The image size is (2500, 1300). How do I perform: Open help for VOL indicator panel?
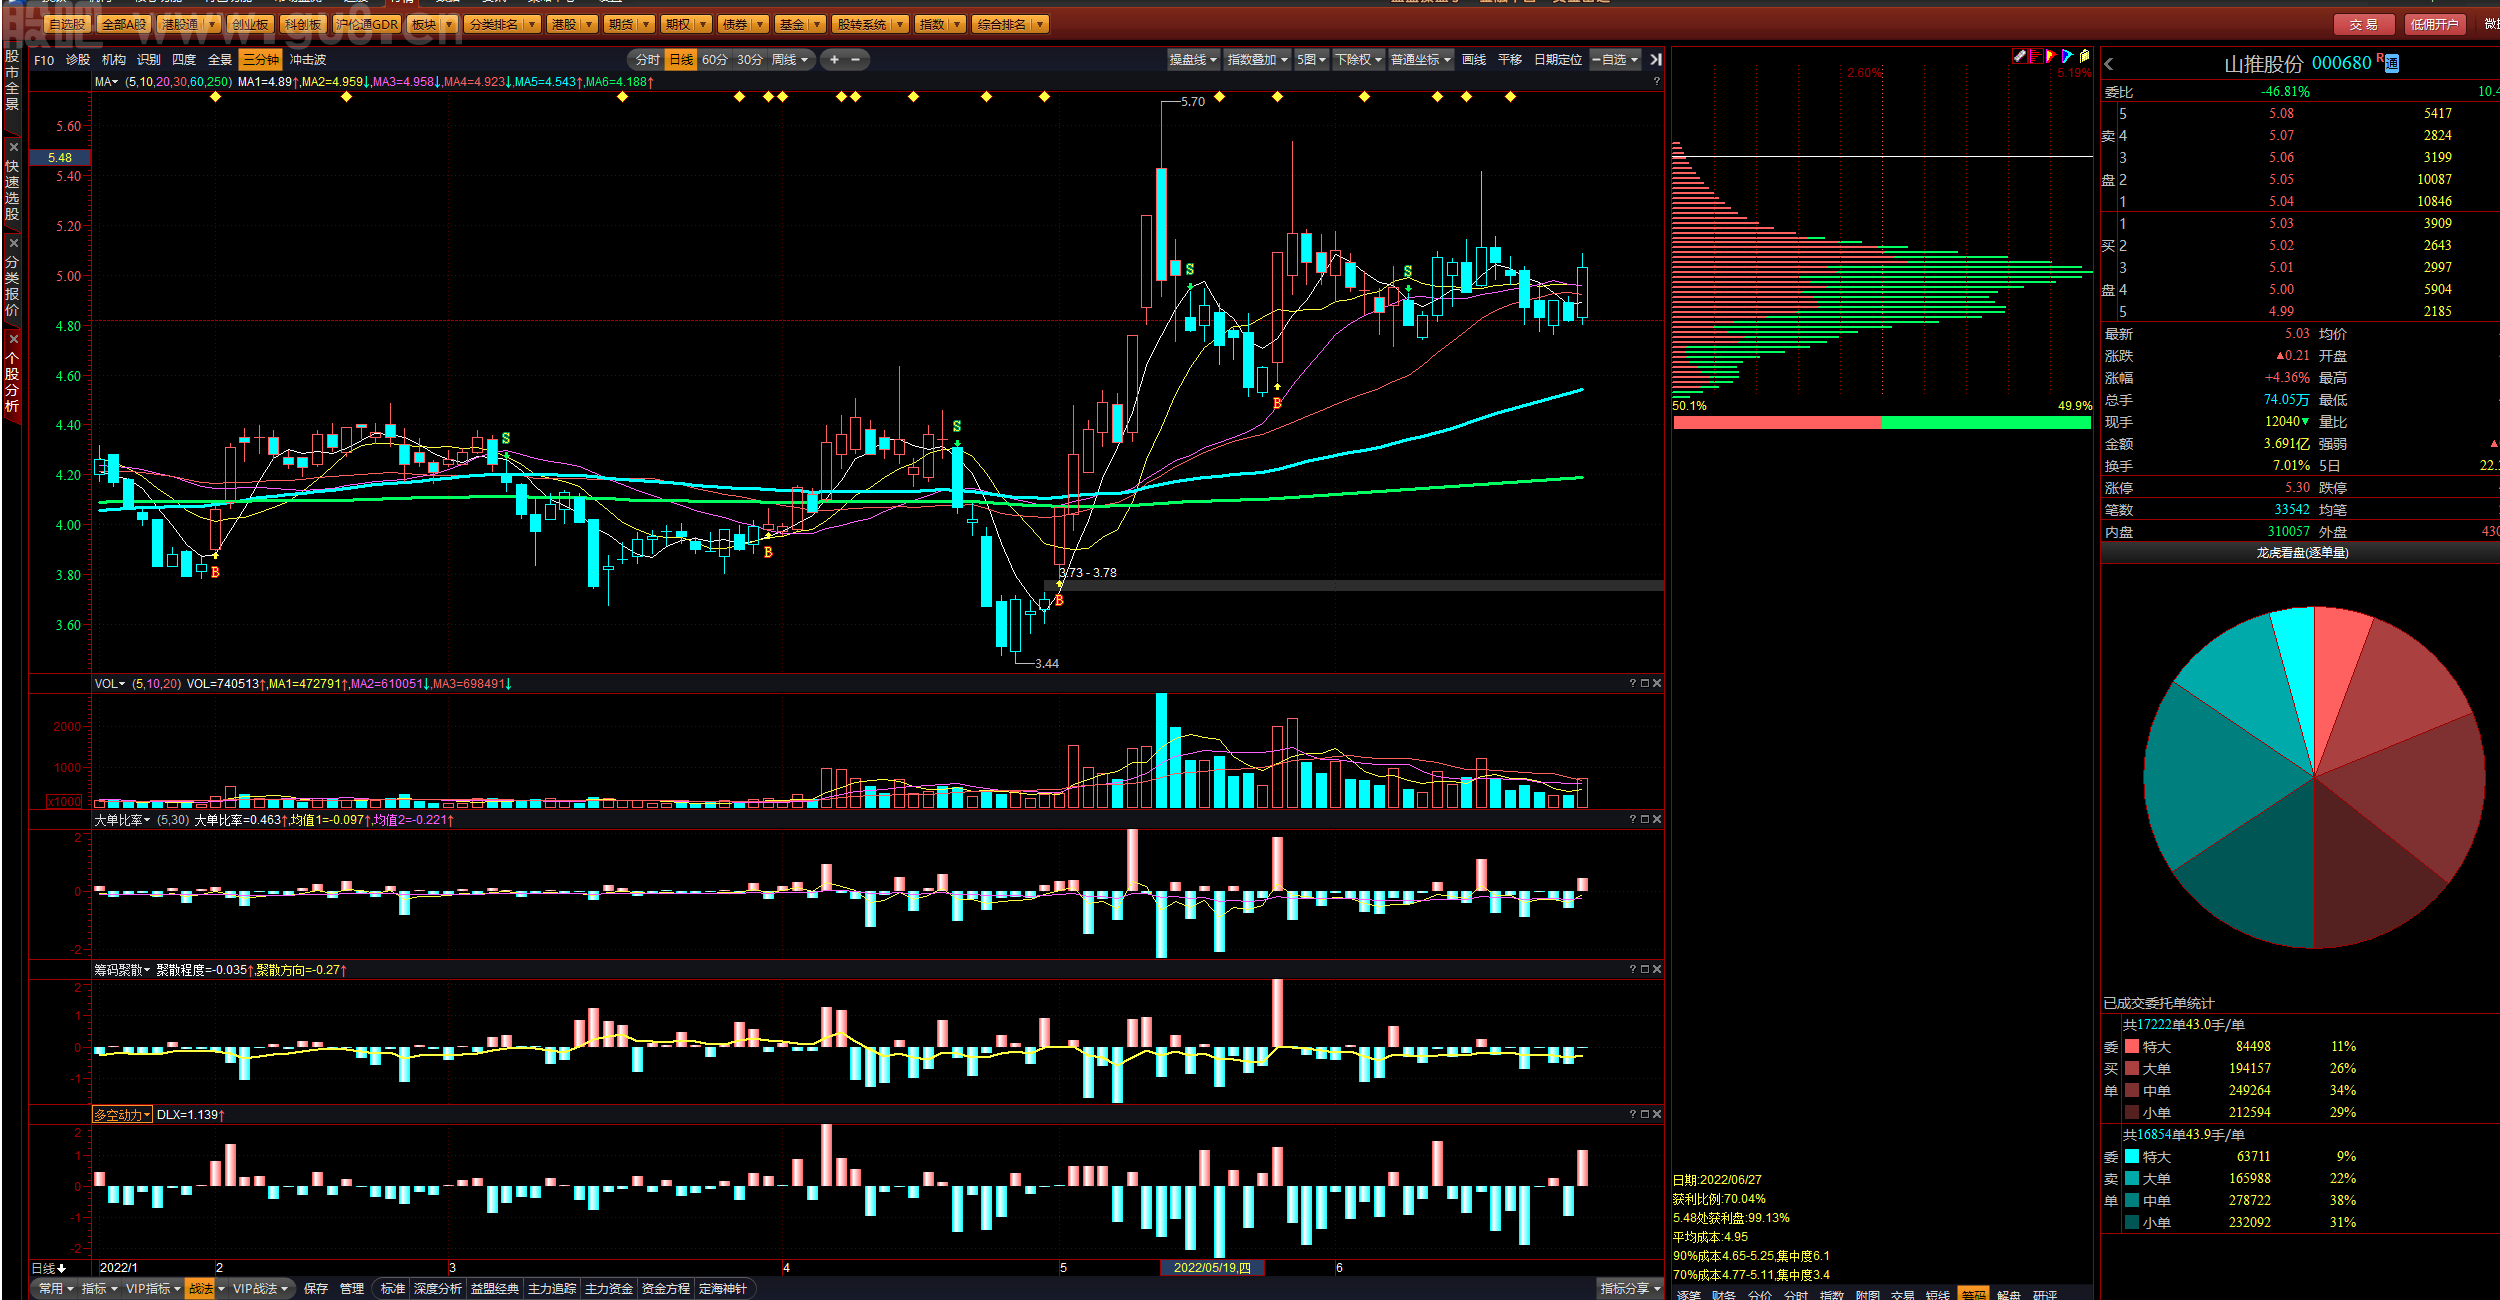coord(1633,683)
